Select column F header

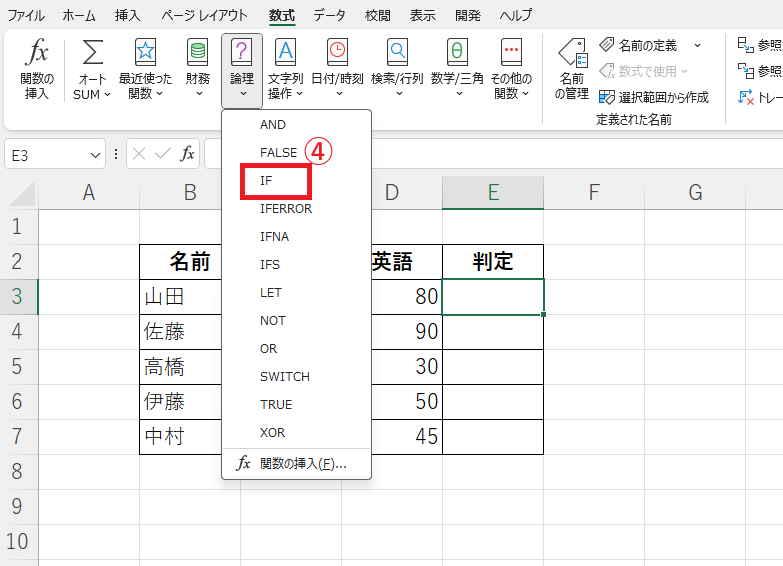click(594, 193)
